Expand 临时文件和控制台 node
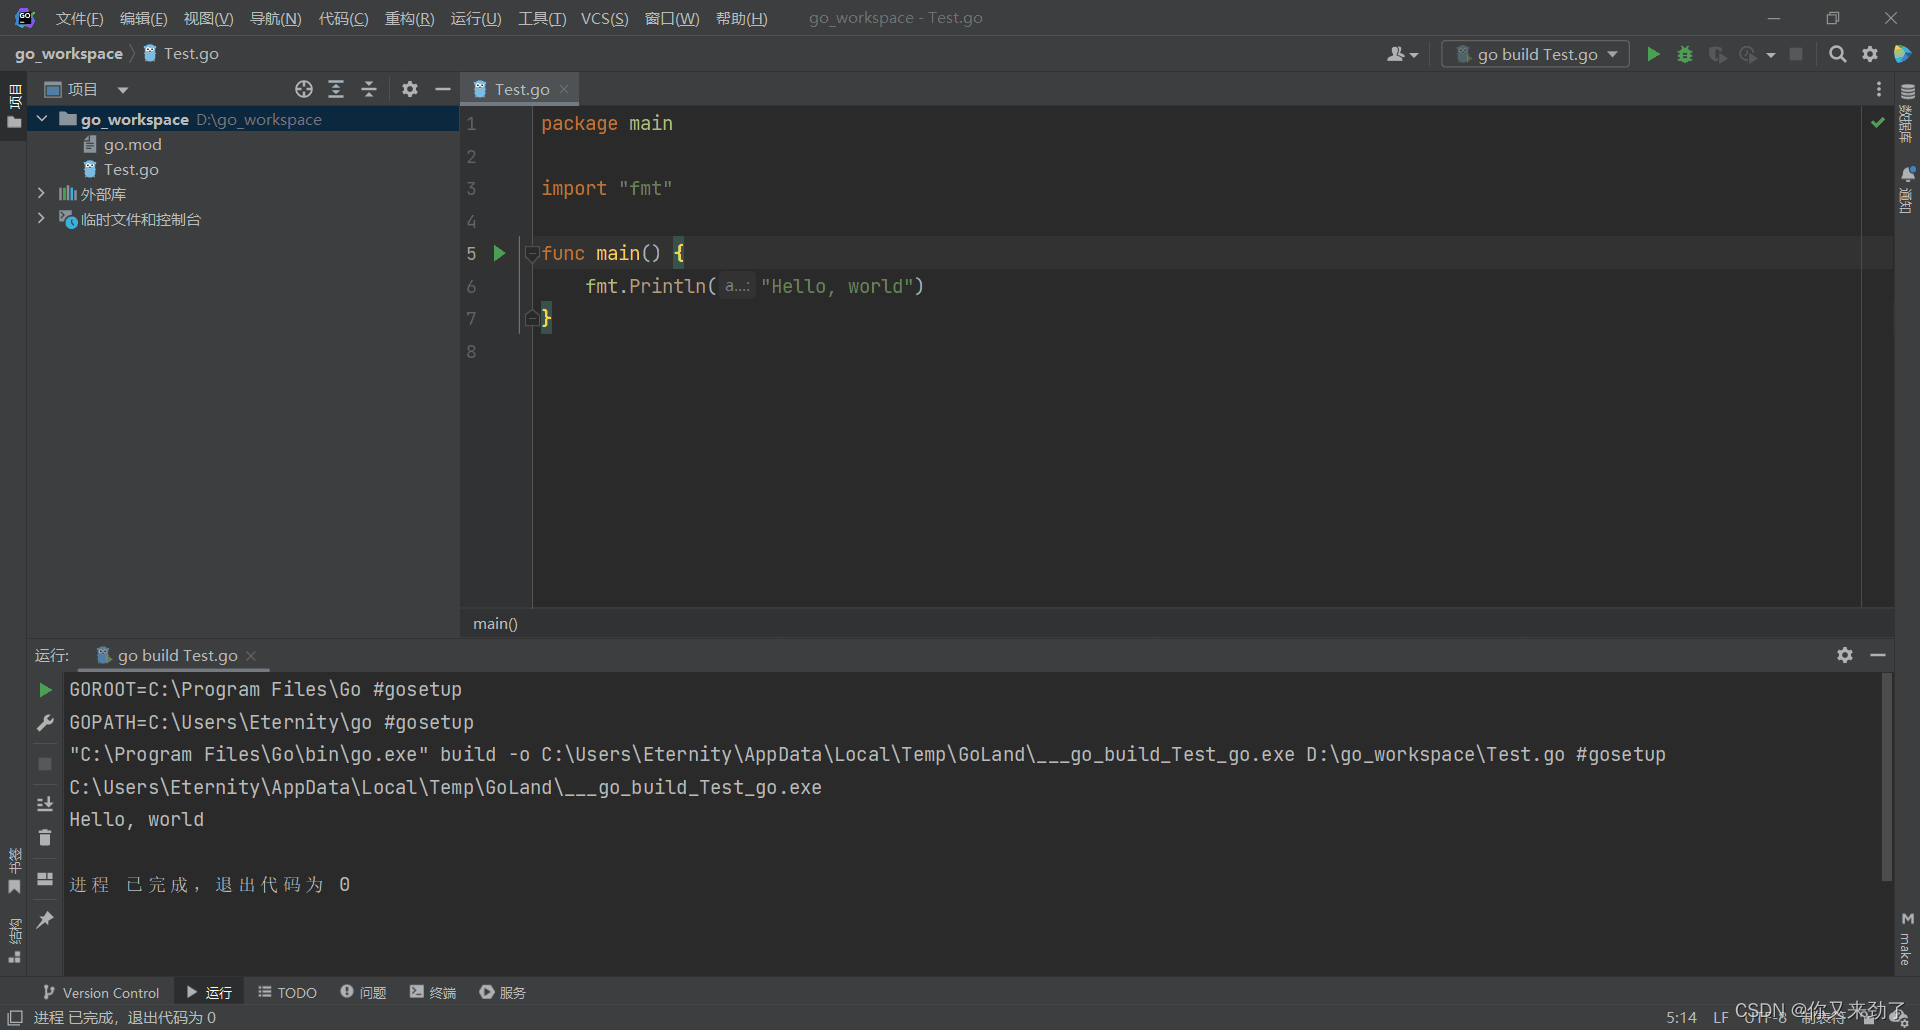The height and width of the screenshot is (1030, 1920). tap(41, 218)
